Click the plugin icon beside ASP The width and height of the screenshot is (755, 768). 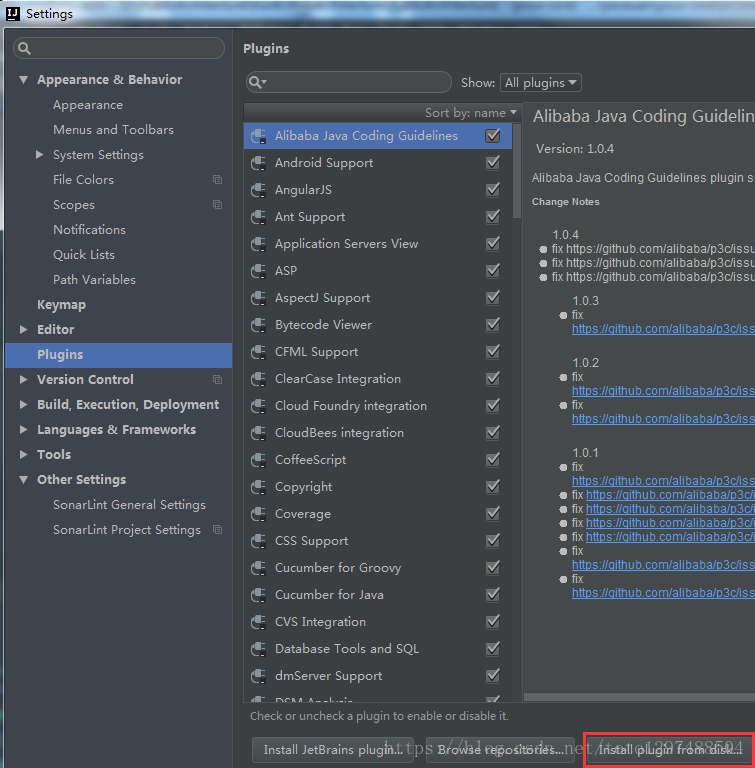[x=258, y=271]
